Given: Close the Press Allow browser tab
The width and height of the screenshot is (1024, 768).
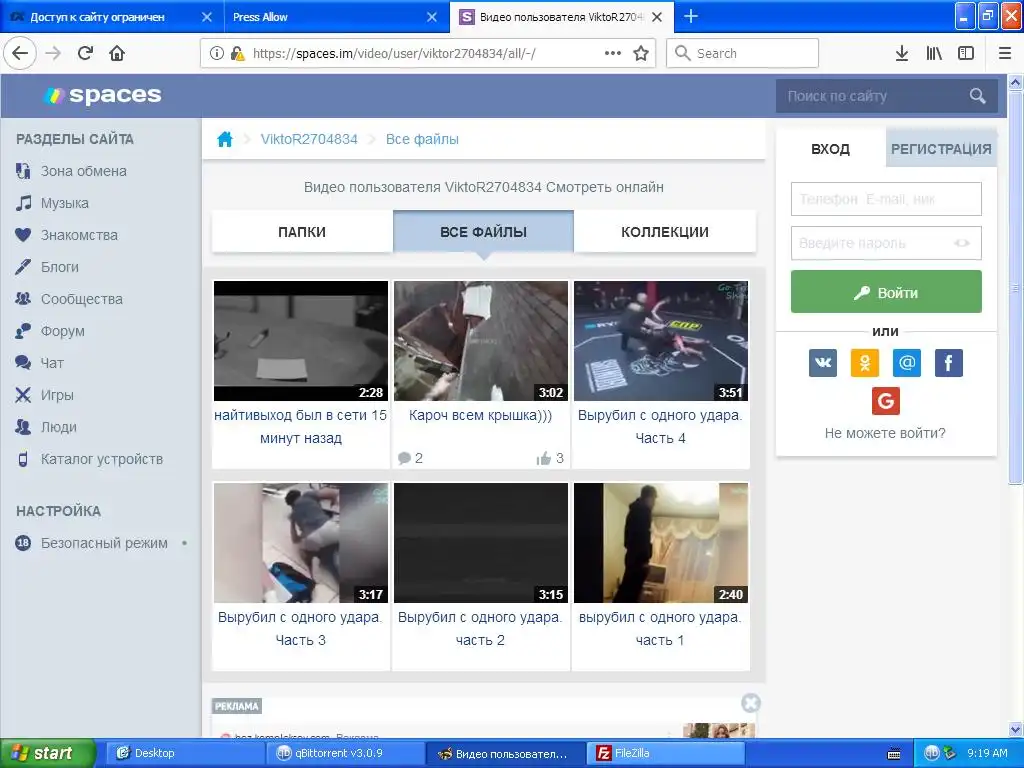Looking at the screenshot, I should [x=432, y=17].
